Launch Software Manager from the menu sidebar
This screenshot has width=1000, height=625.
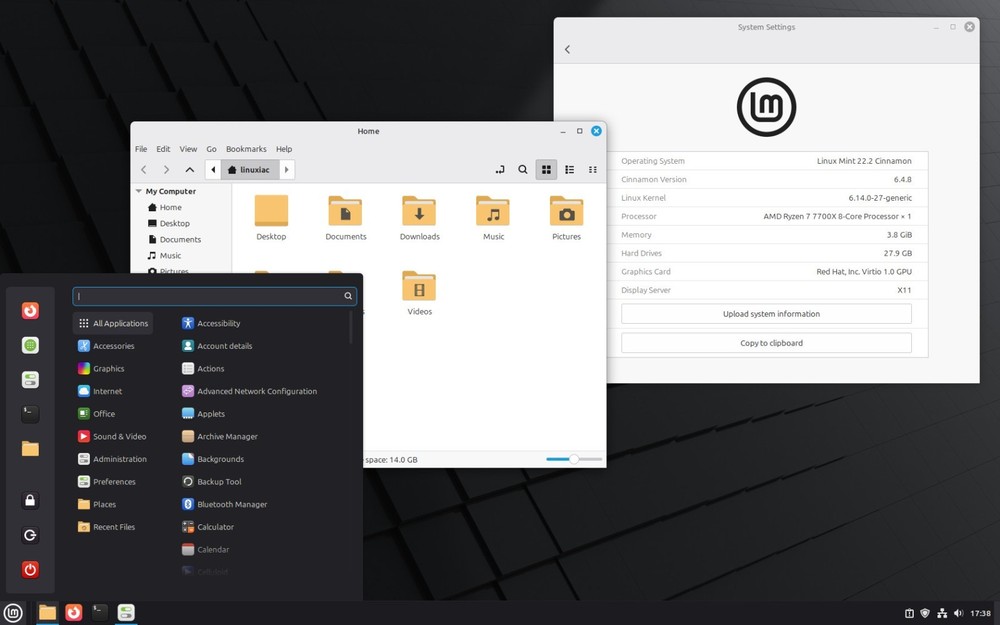click(30, 344)
